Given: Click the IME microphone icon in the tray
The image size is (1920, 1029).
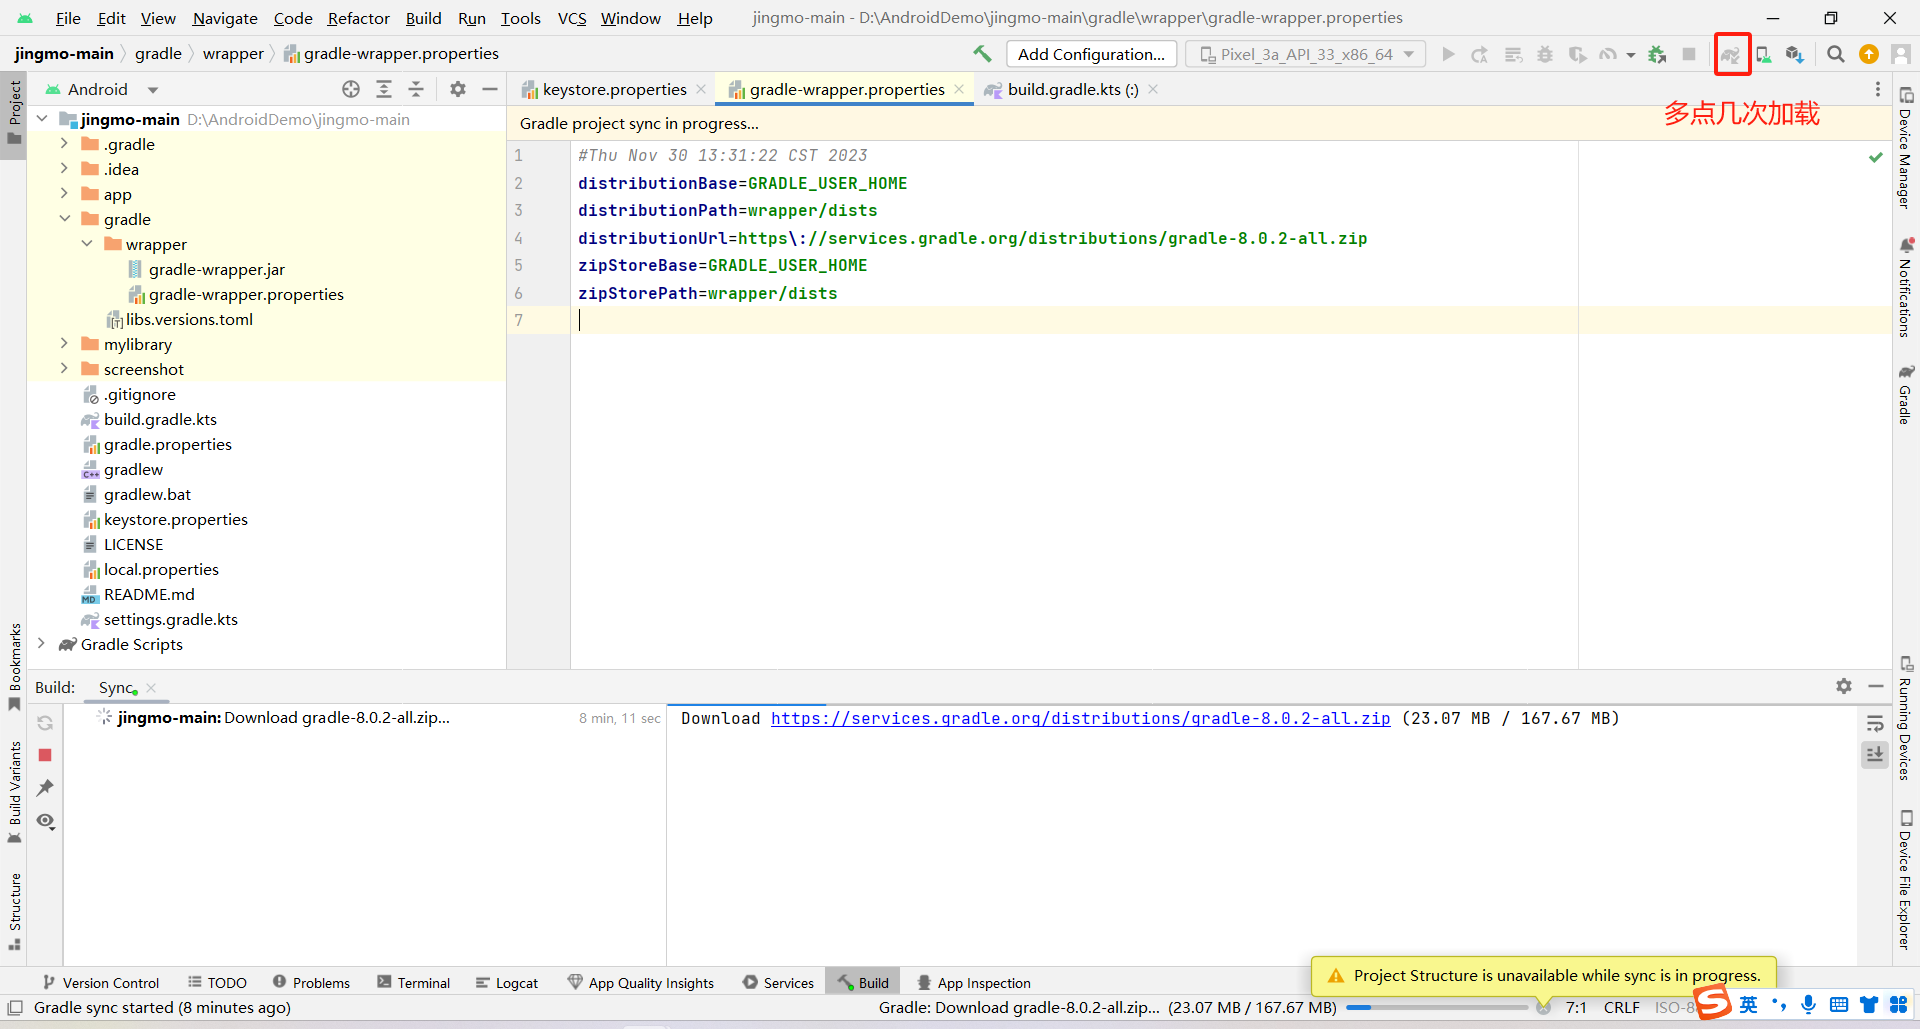Looking at the screenshot, I should click(1808, 1005).
